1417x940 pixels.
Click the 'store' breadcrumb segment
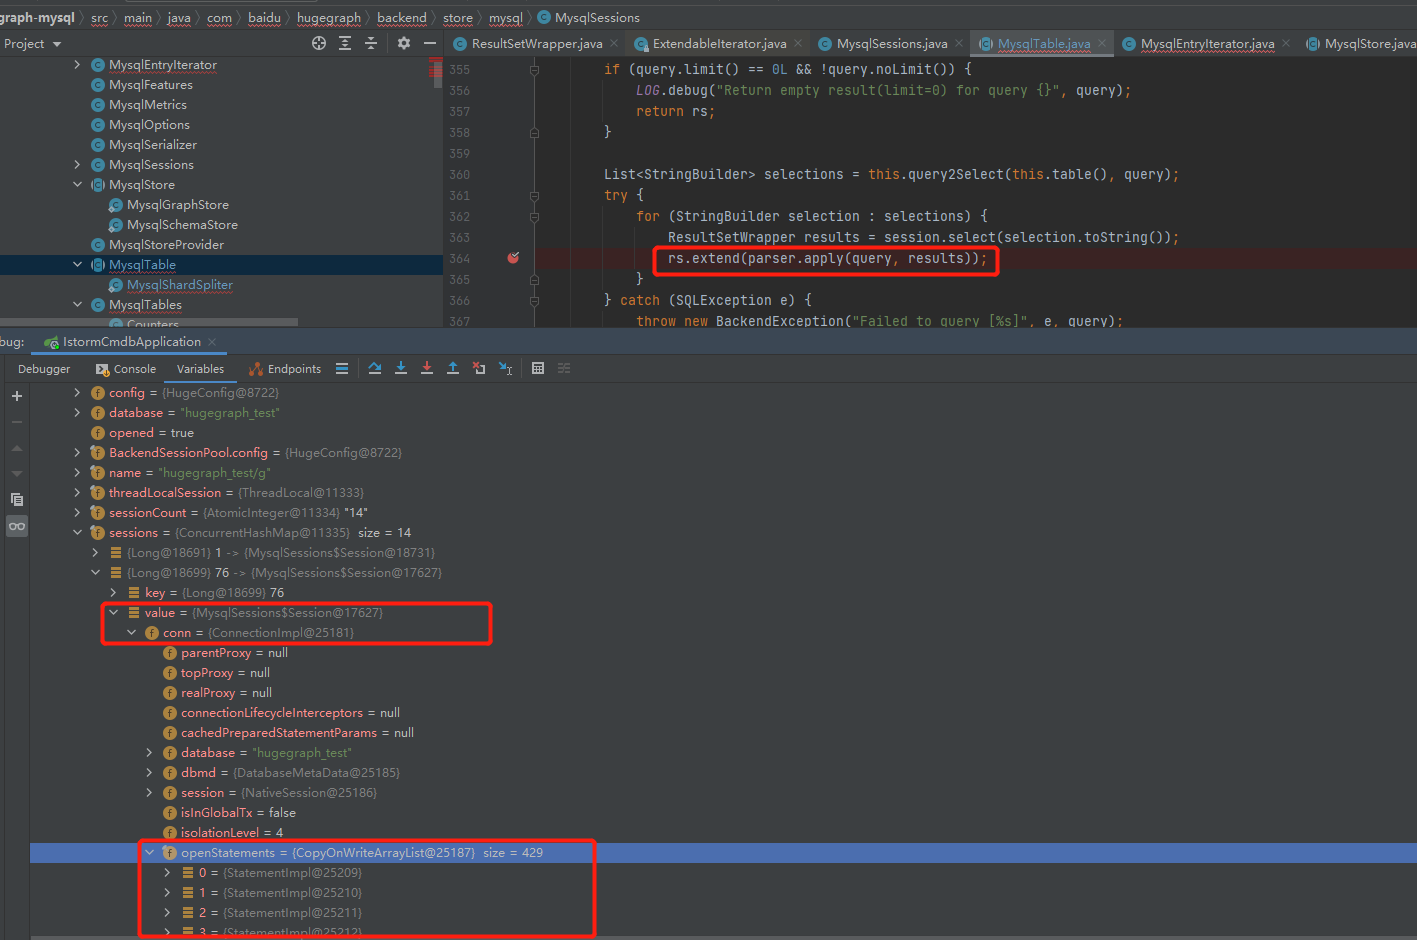[458, 17]
